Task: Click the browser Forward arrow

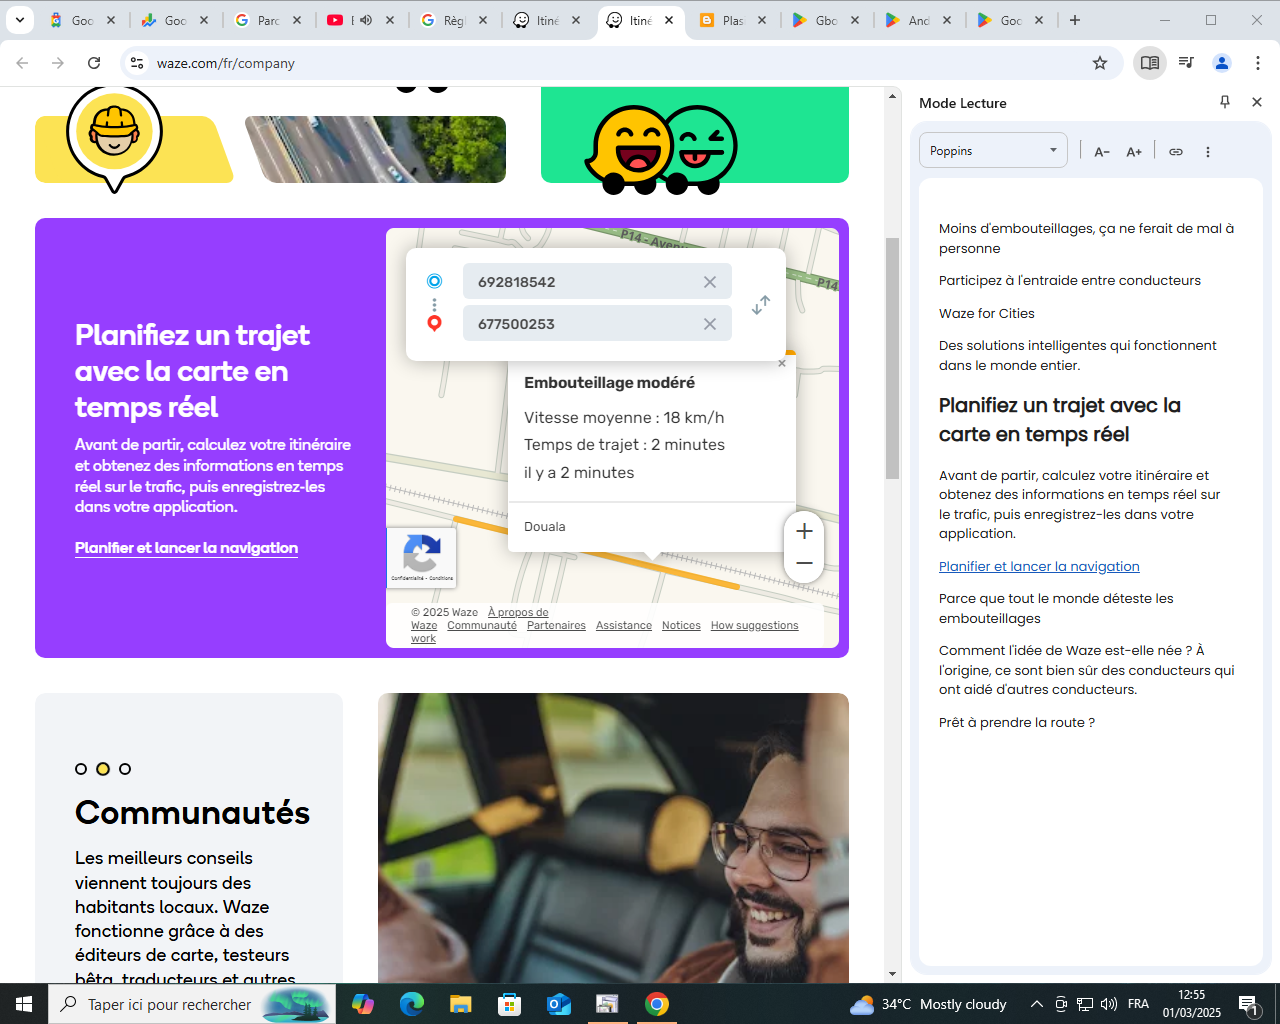Action: click(58, 63)
